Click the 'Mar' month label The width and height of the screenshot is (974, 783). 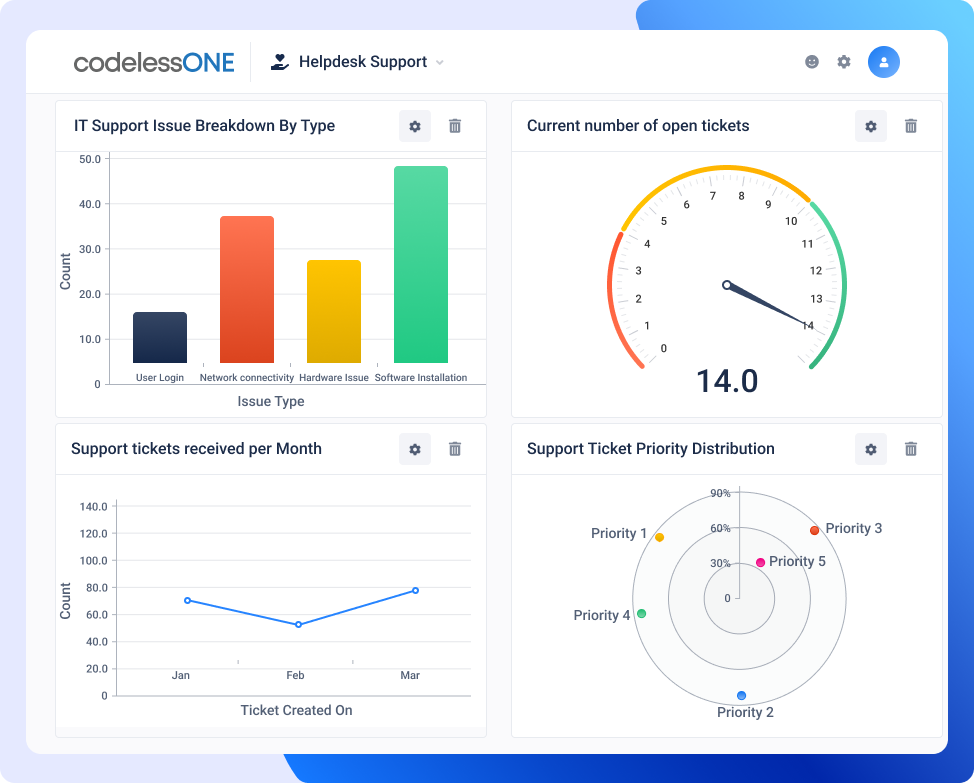tap(410, 675)
